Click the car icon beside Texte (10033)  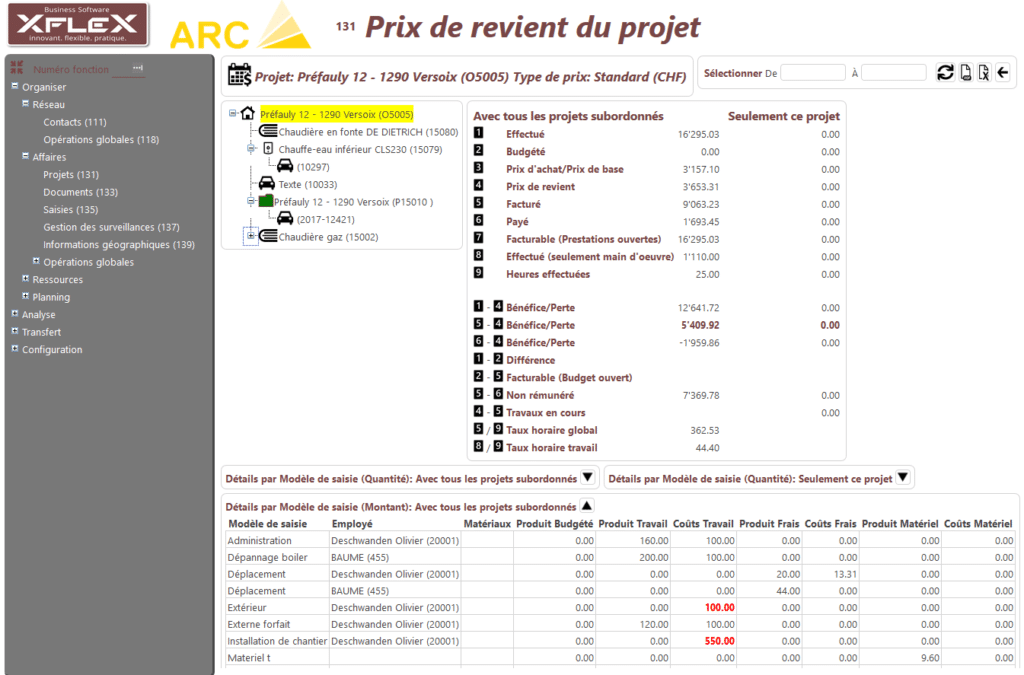point(266,183)
